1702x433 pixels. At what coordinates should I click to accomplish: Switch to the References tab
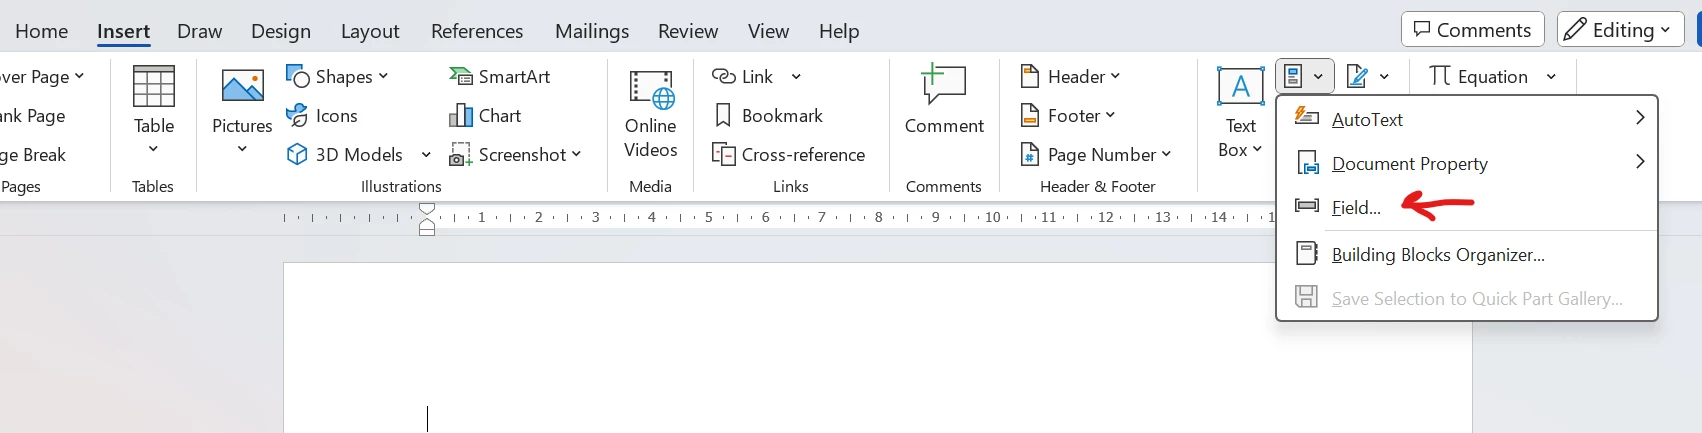(x=477, y=31)
